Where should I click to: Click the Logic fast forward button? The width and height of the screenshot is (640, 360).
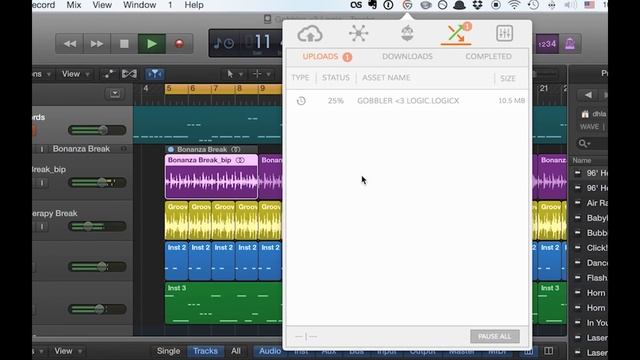click(x=97, y=44)
